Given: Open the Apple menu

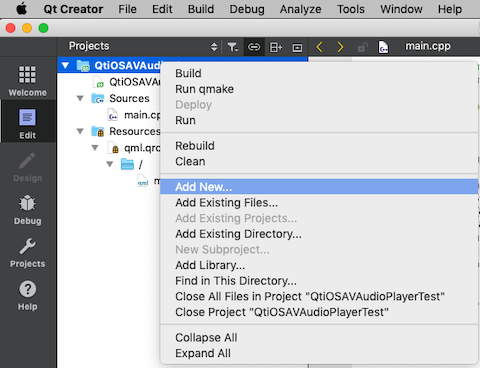Looking at the screenshot, I should pyautogui.click(x=22, y=9).
